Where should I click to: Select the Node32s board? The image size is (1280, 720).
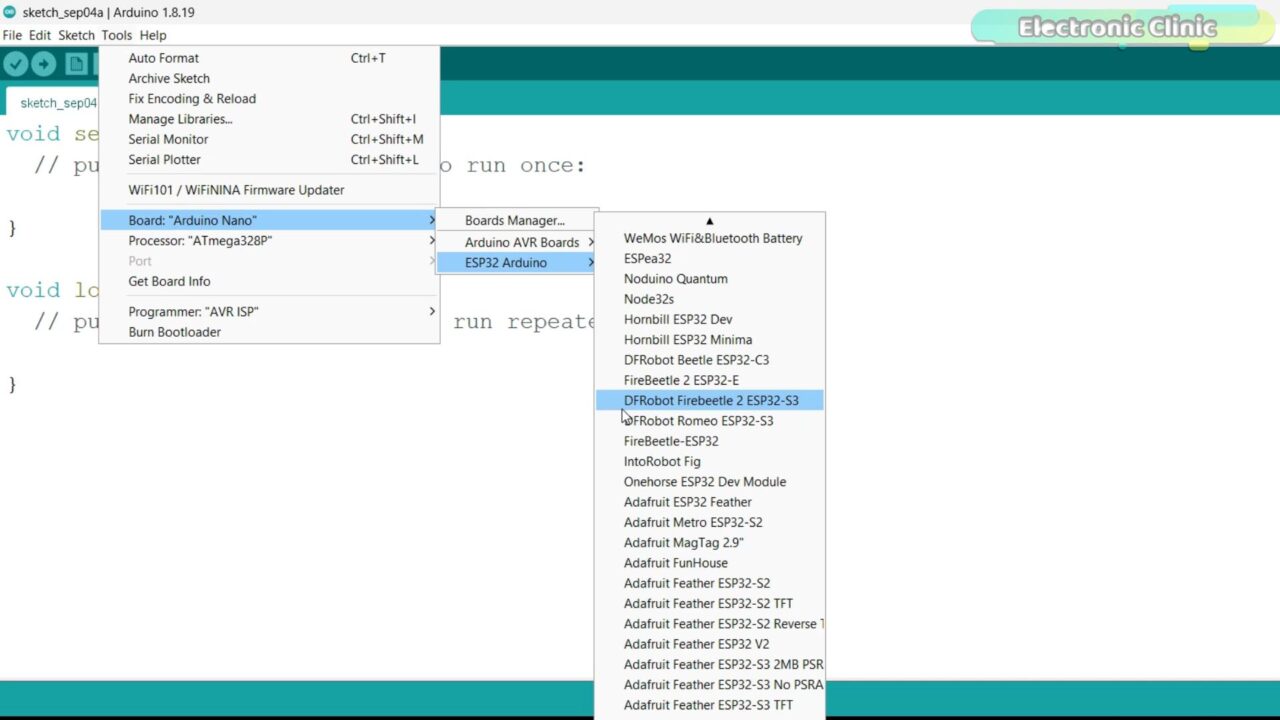pyautogui.click(x=710, y=299)
